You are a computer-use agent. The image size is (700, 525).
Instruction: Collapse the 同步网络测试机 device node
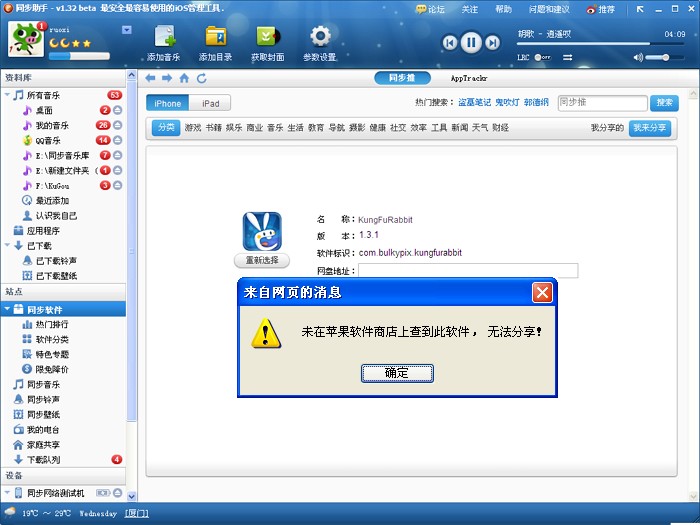[x=7, y=492]
